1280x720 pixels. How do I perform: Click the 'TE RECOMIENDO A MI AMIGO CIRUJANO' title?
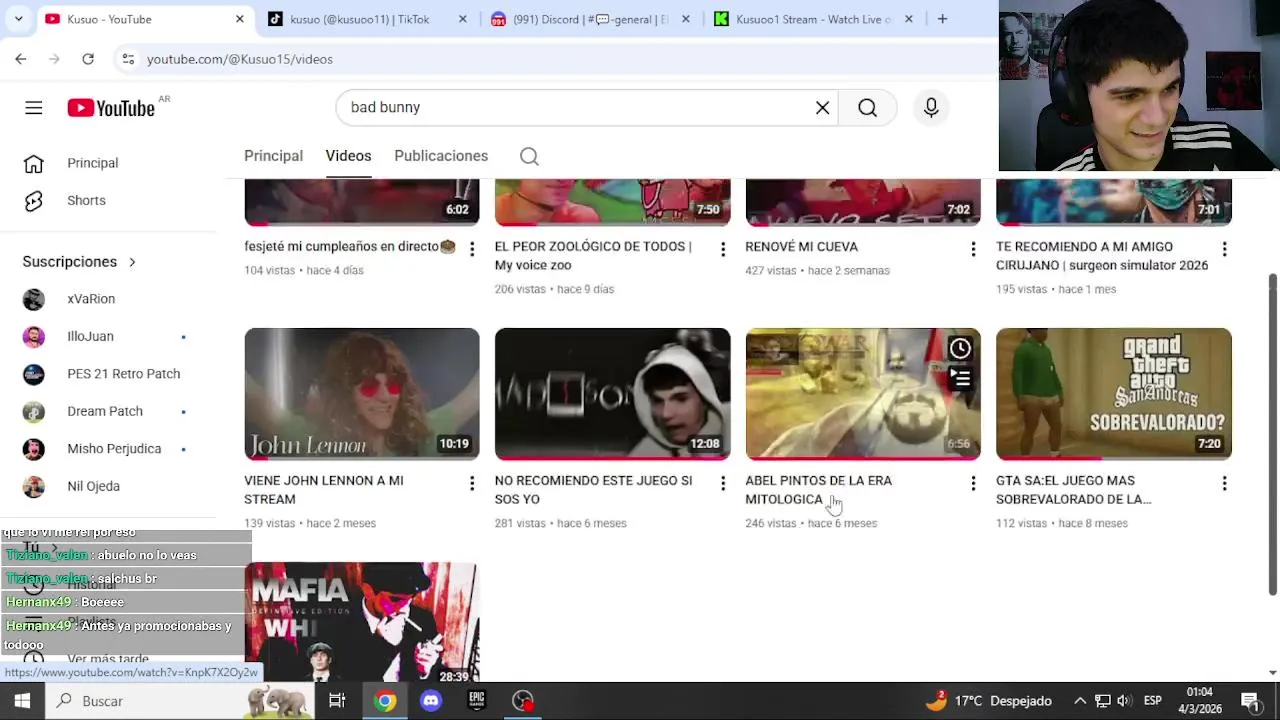[x=1102, y=256]
